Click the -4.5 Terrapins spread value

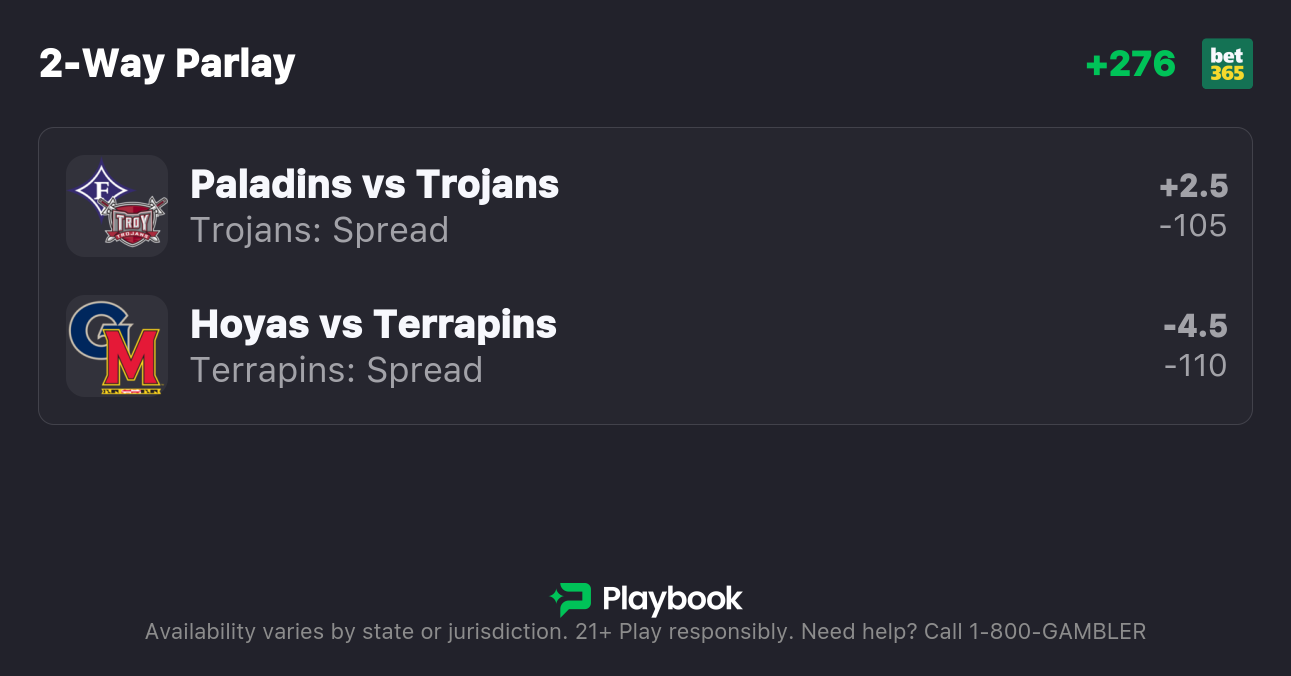coord(1195,327)
